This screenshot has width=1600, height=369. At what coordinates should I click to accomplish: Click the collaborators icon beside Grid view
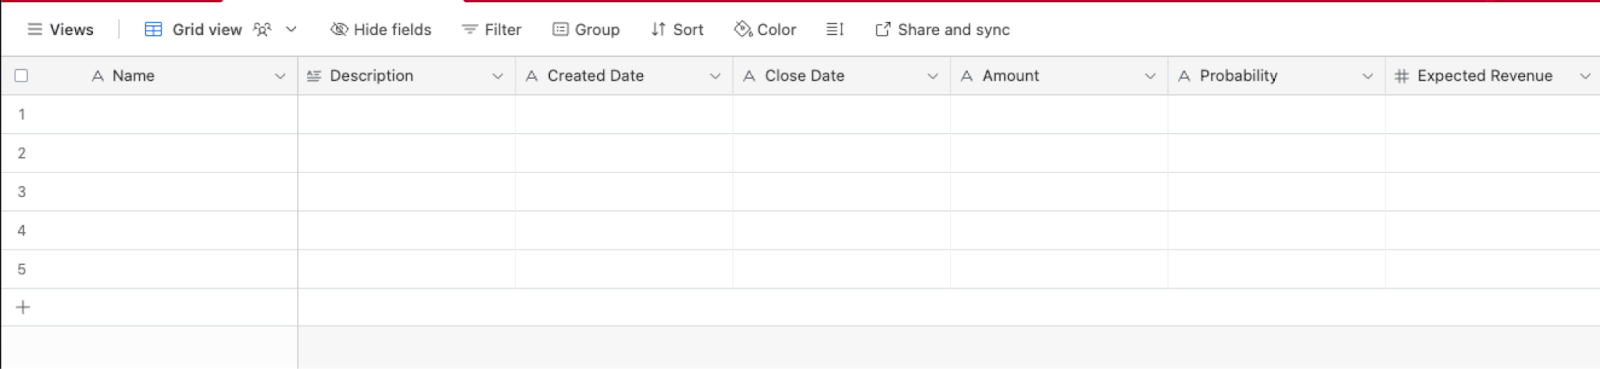262,30
